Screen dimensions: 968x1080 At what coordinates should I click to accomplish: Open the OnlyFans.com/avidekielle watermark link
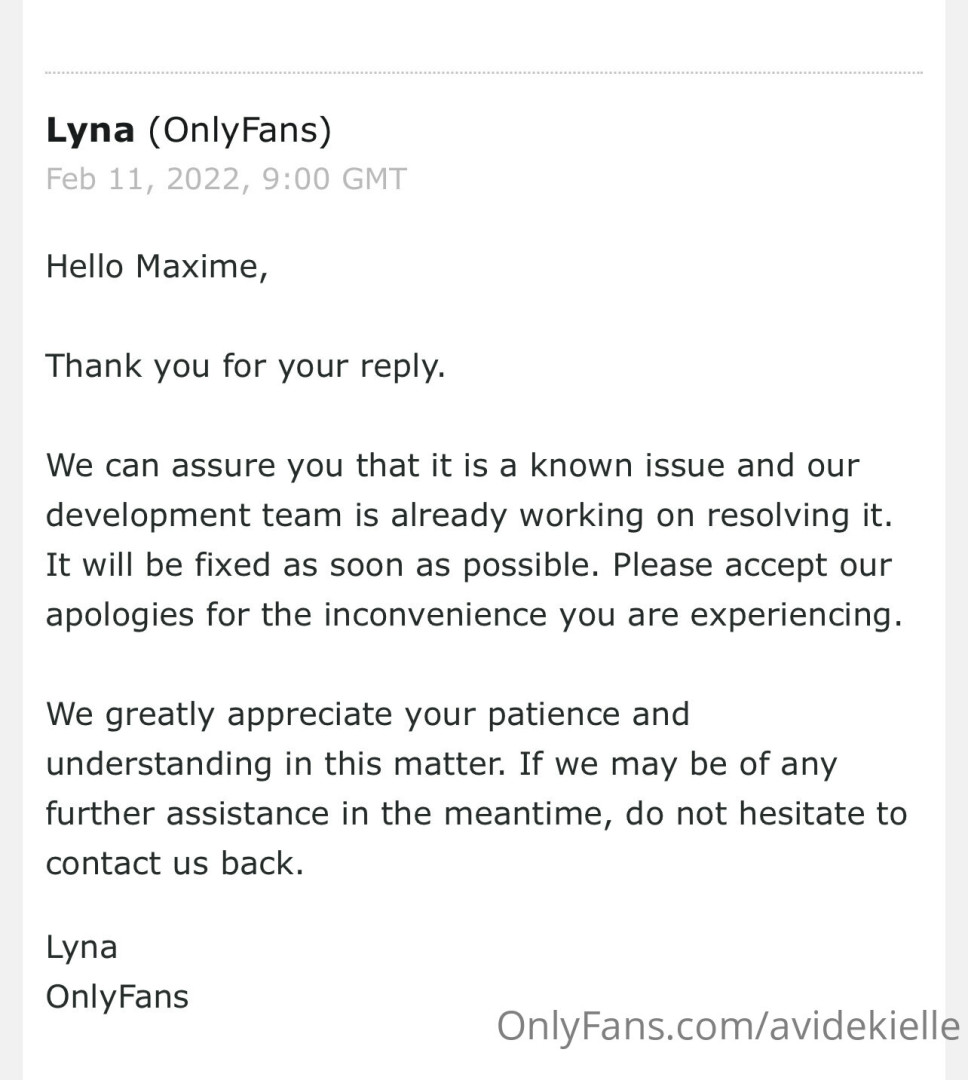(x=728, y=1026)
